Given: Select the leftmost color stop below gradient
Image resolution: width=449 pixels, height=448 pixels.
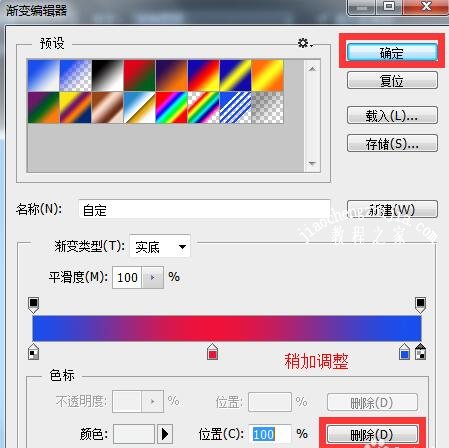Looking at the screenshot, I should point(33,352).
